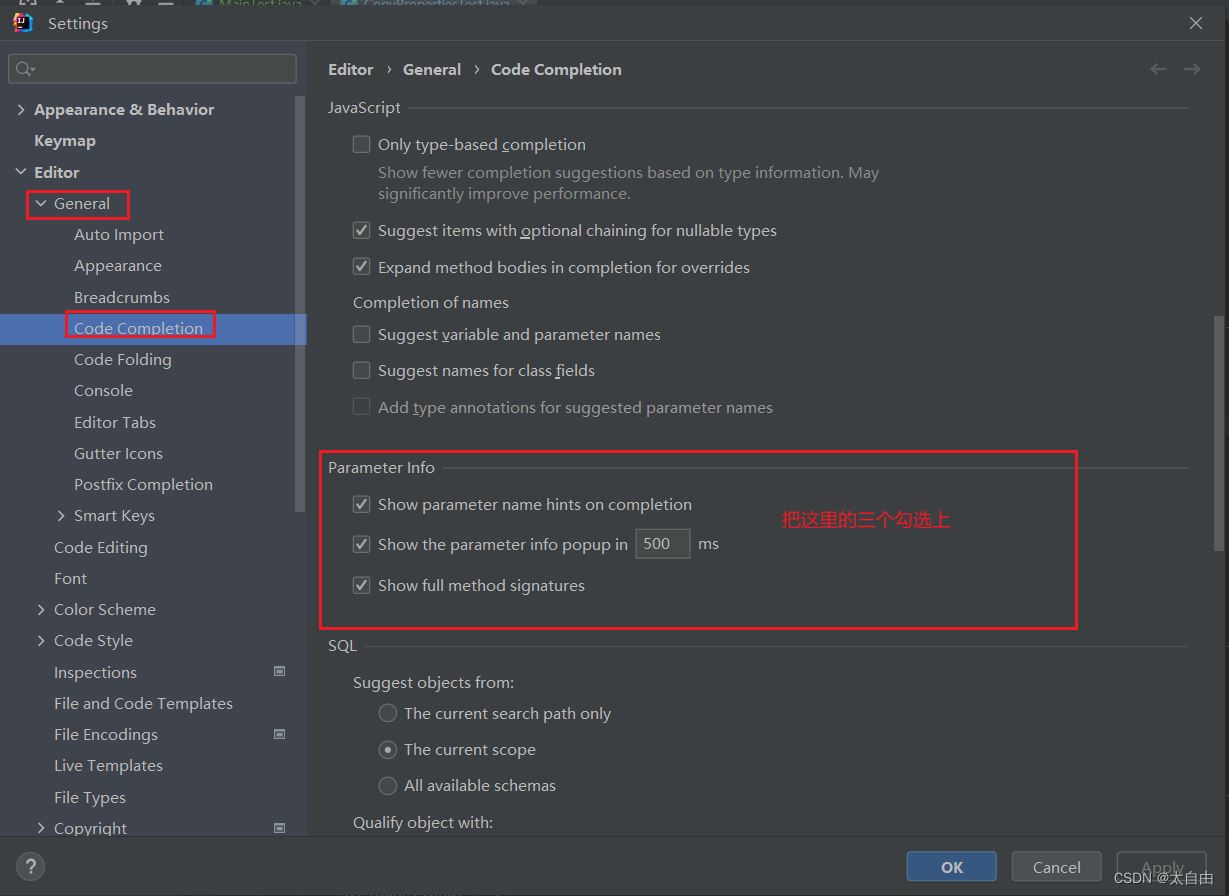Select Live Templates in the sidebar

point(108,765)
